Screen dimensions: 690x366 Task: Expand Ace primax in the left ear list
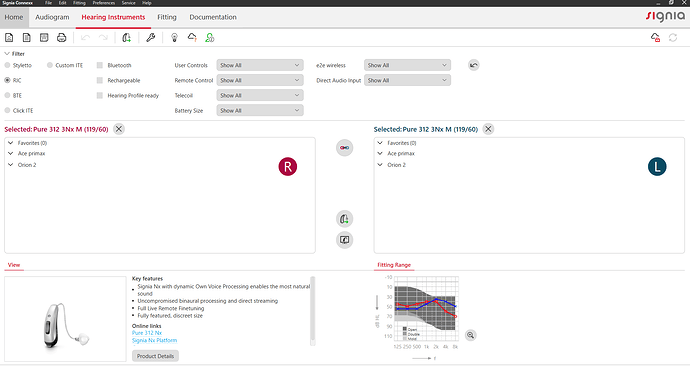tap(380, 154)
